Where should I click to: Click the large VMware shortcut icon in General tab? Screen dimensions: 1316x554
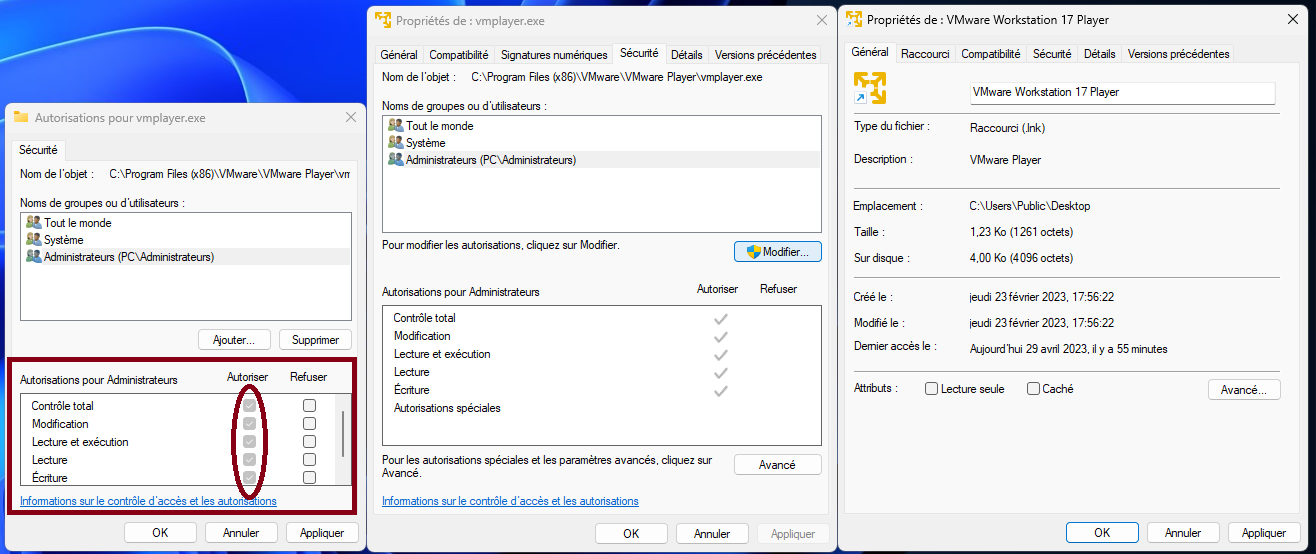(x=870, y=88)
